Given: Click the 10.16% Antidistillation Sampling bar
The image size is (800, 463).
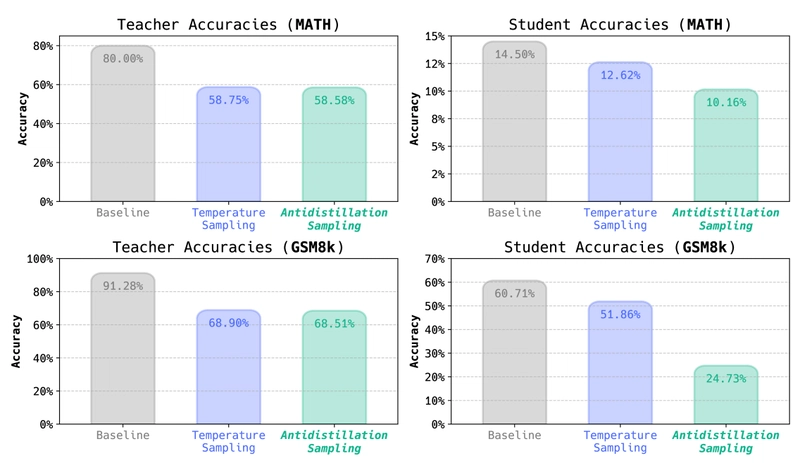Looking at the screenshot, I should tap(726, 145).
